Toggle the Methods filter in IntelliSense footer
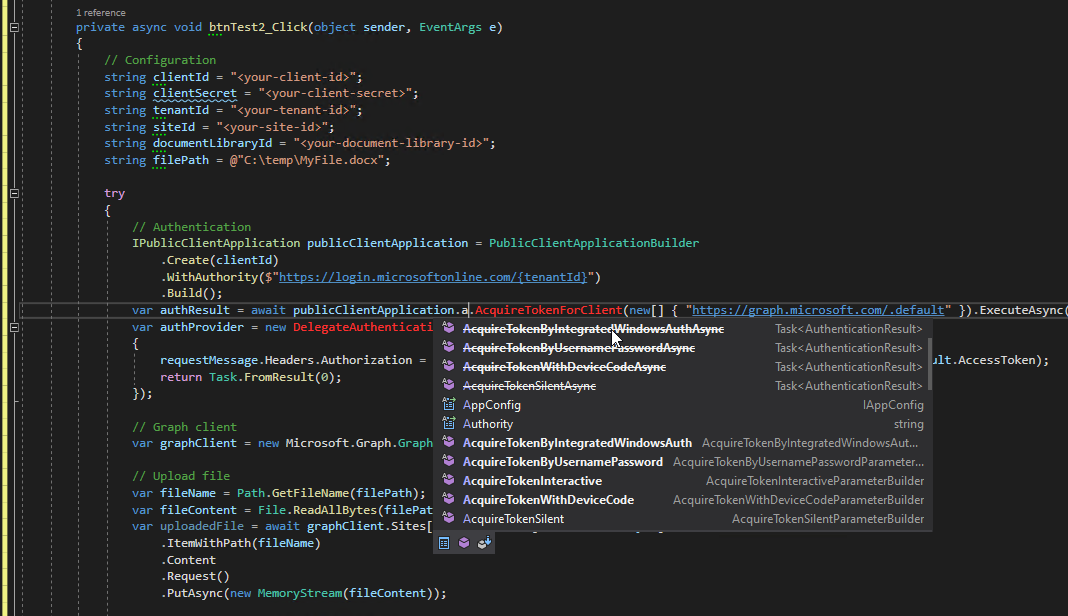This screenshot has height=616, width=1068. (x=463, y=542)
